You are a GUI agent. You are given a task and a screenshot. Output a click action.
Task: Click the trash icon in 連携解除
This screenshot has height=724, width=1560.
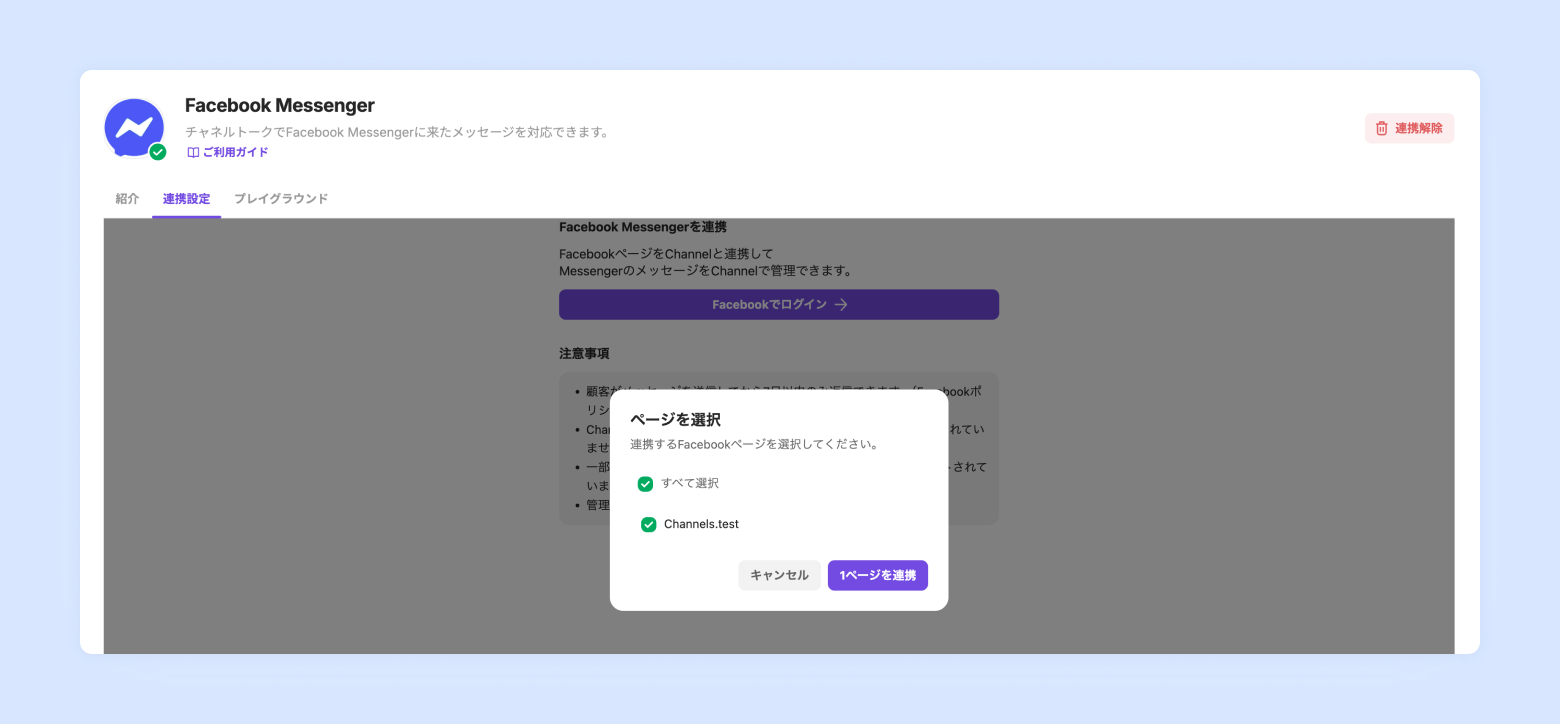1382,128
